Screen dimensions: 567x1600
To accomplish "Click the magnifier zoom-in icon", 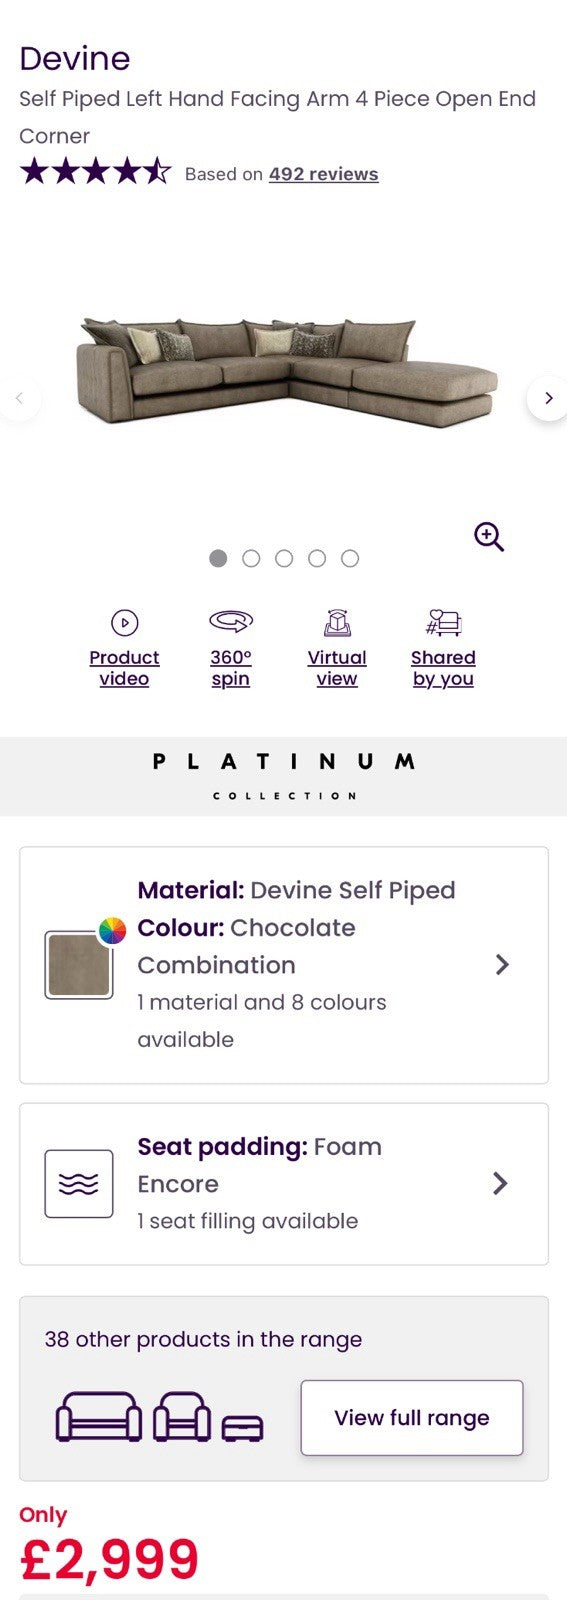I will (489, 537).
